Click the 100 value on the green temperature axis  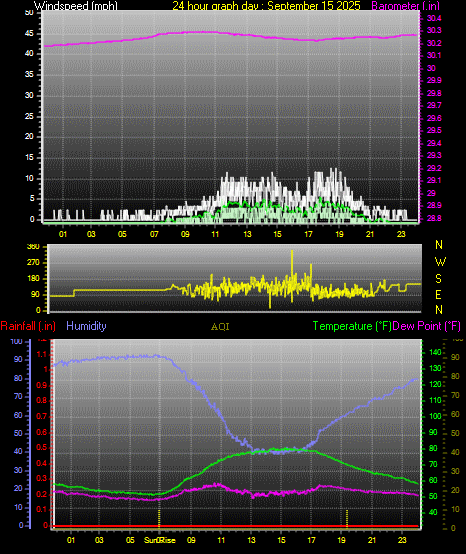point(435,416)
